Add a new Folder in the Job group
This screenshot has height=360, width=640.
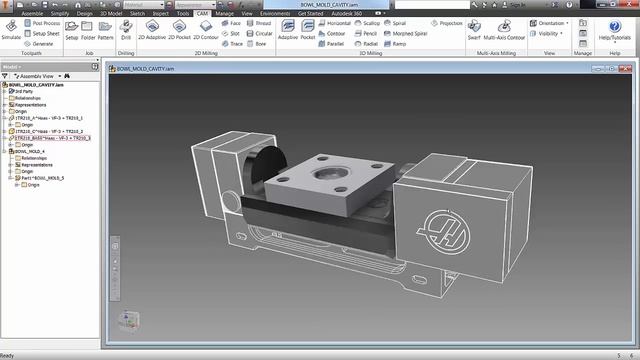(88, 30)
